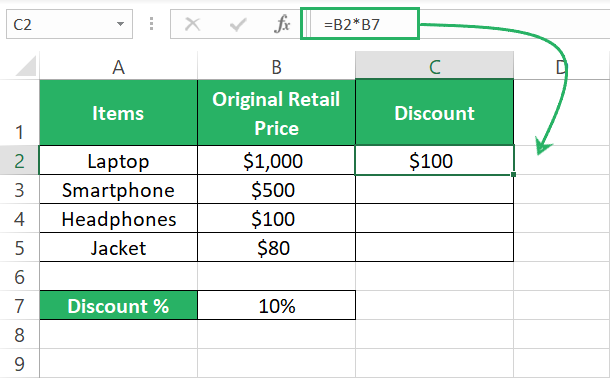Select the $80 price cell
Viewport: 610px width, 378px height.
coord(277,247)
